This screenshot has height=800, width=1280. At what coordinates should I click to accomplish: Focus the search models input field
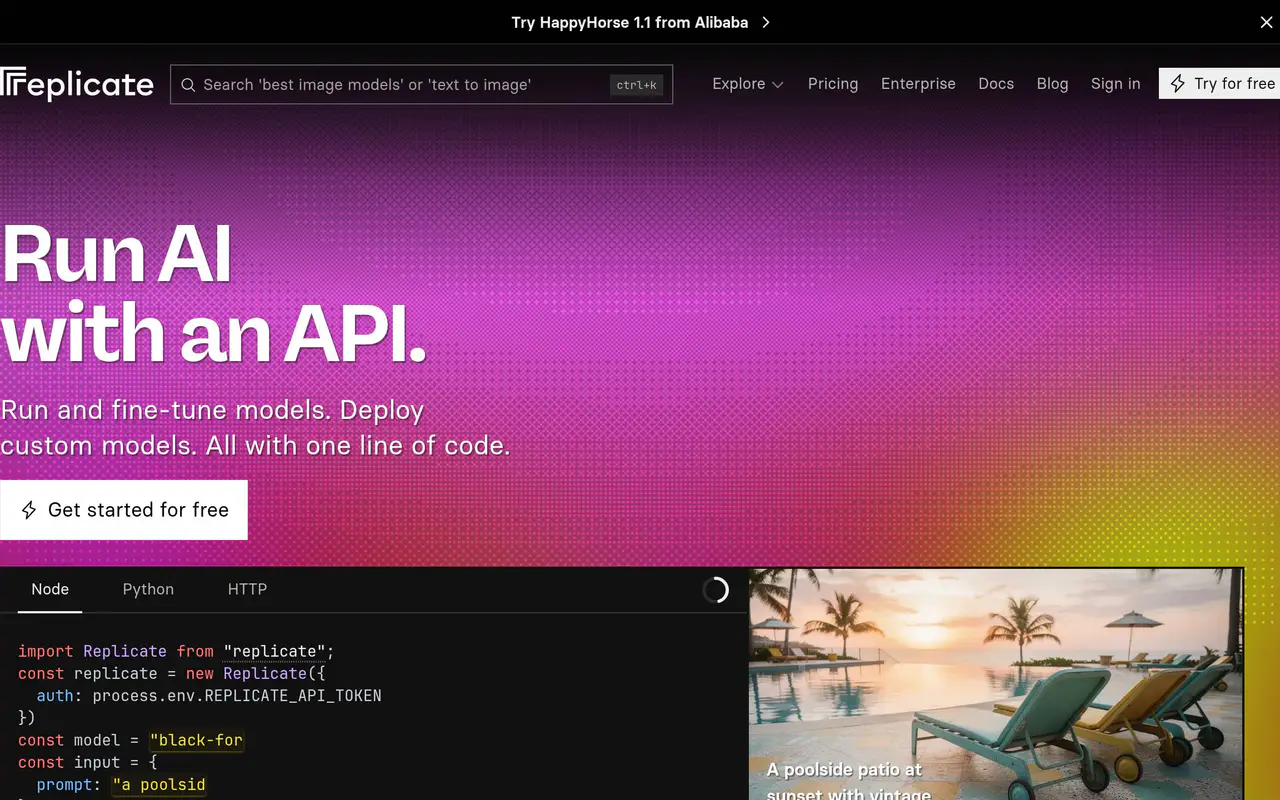click(x=421, y=85)
